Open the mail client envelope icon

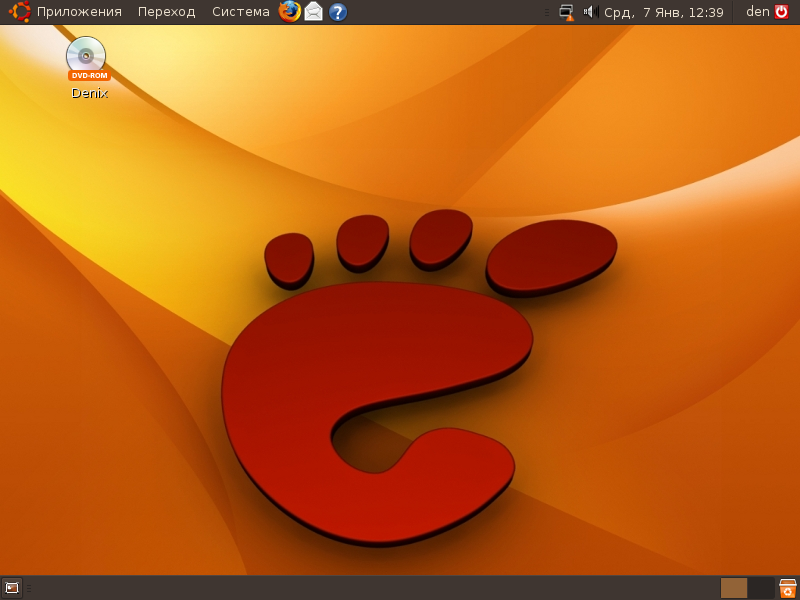pos(313,12)
